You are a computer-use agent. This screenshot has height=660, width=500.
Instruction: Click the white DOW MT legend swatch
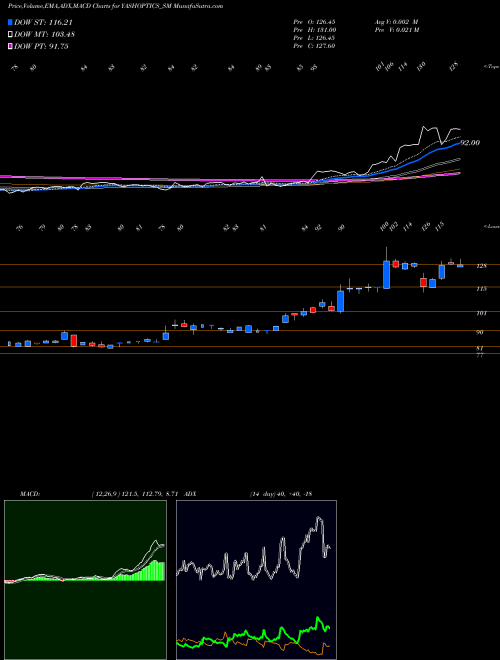click(x=10, y=35)
